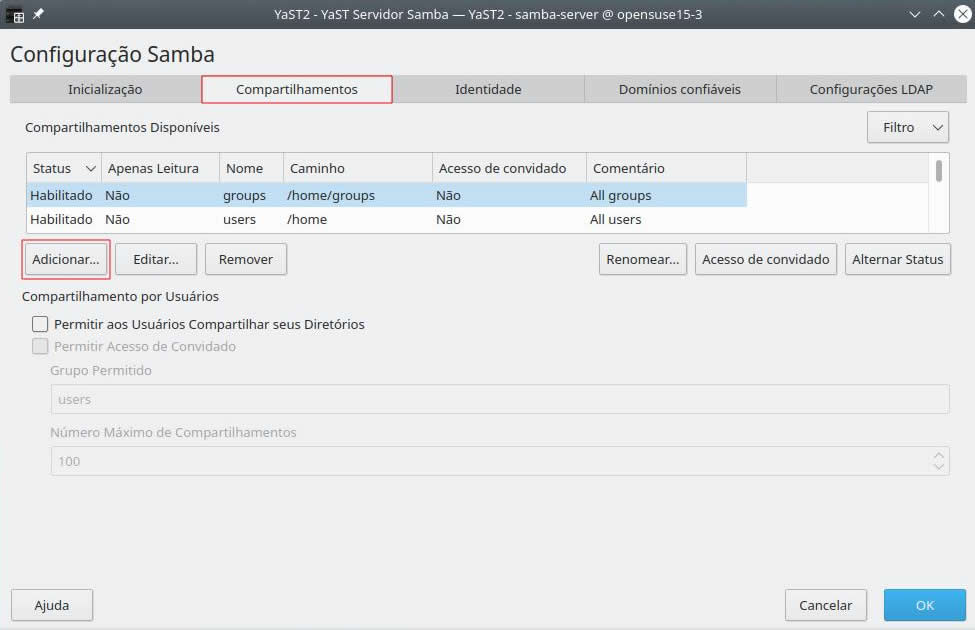
Task: Click the Adicionar... button
Action: pos(66,259)
